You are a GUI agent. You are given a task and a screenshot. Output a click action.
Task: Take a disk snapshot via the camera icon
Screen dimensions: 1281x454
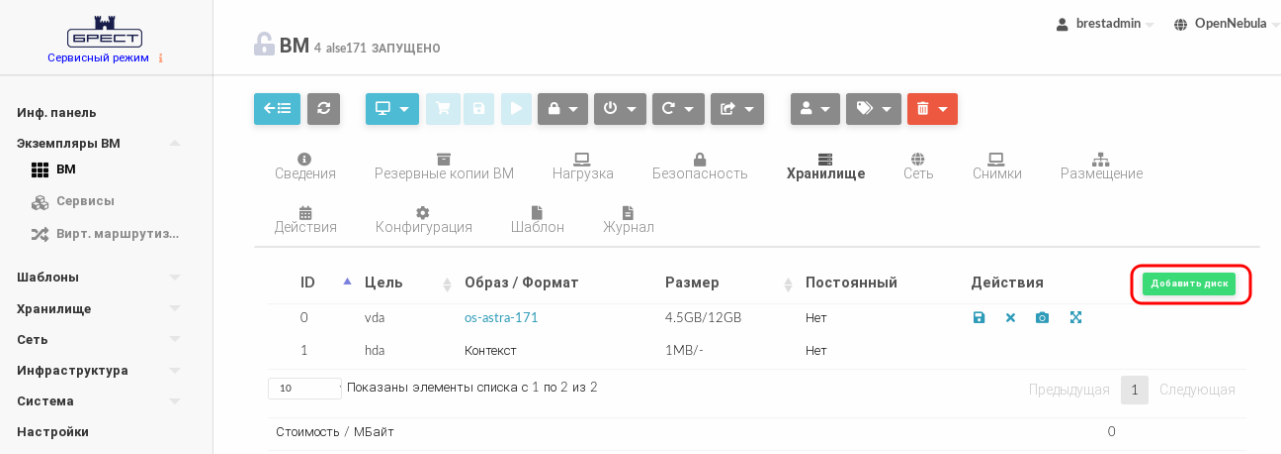pos(1042,318)
